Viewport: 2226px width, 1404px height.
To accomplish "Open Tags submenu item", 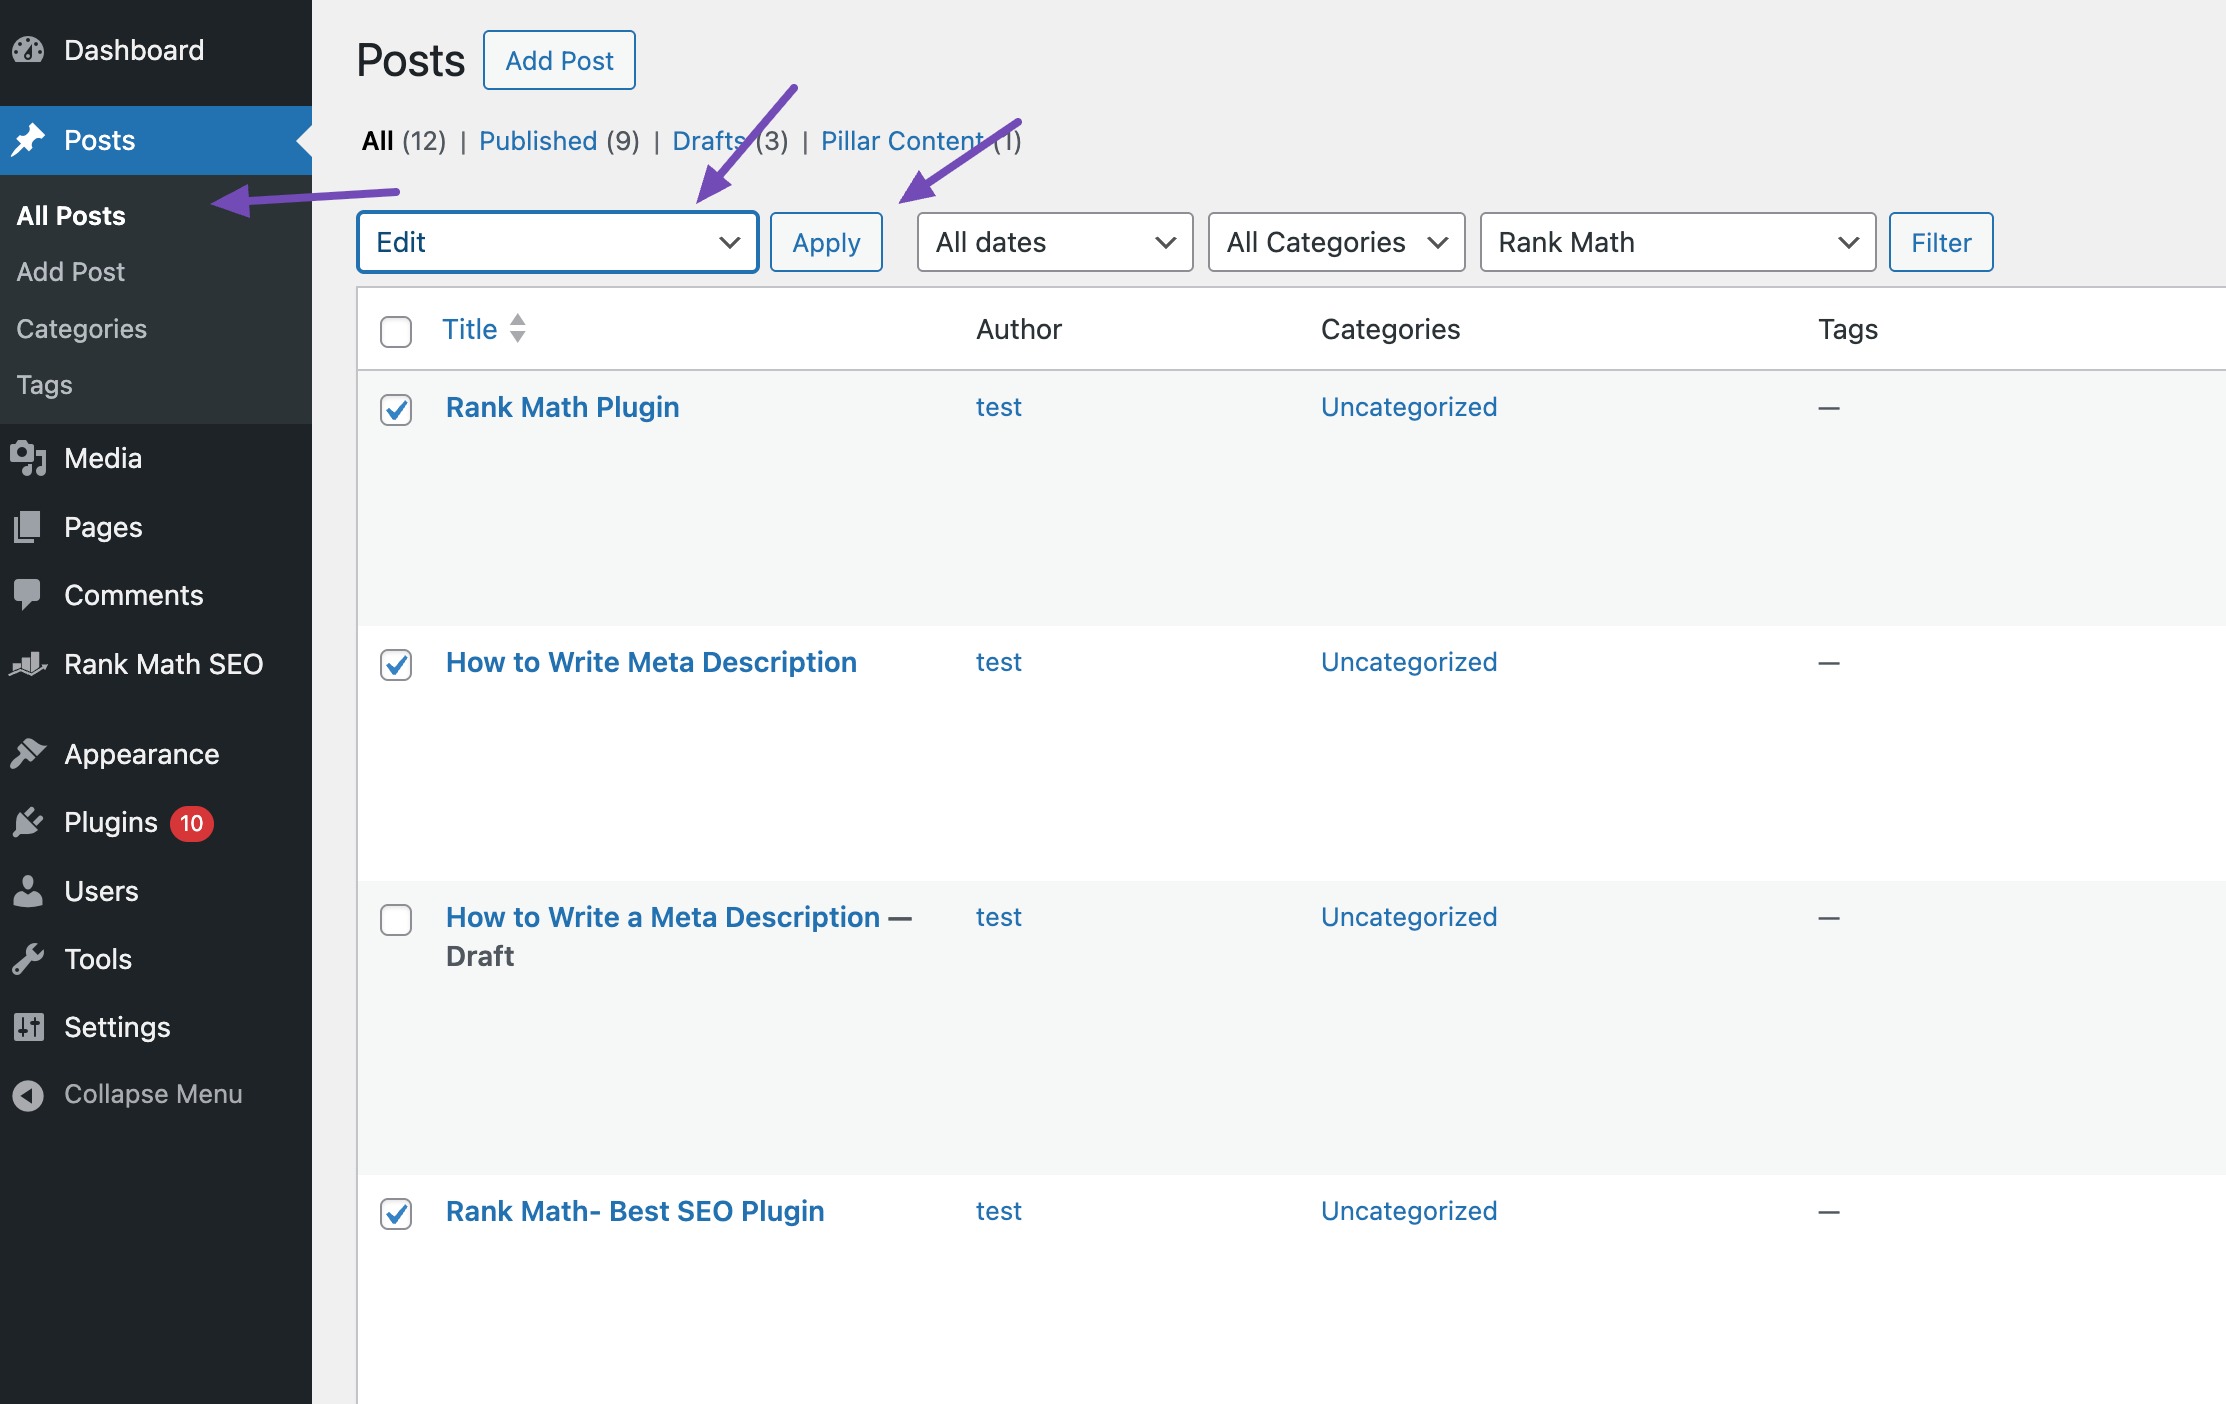I will click(45, 385).
